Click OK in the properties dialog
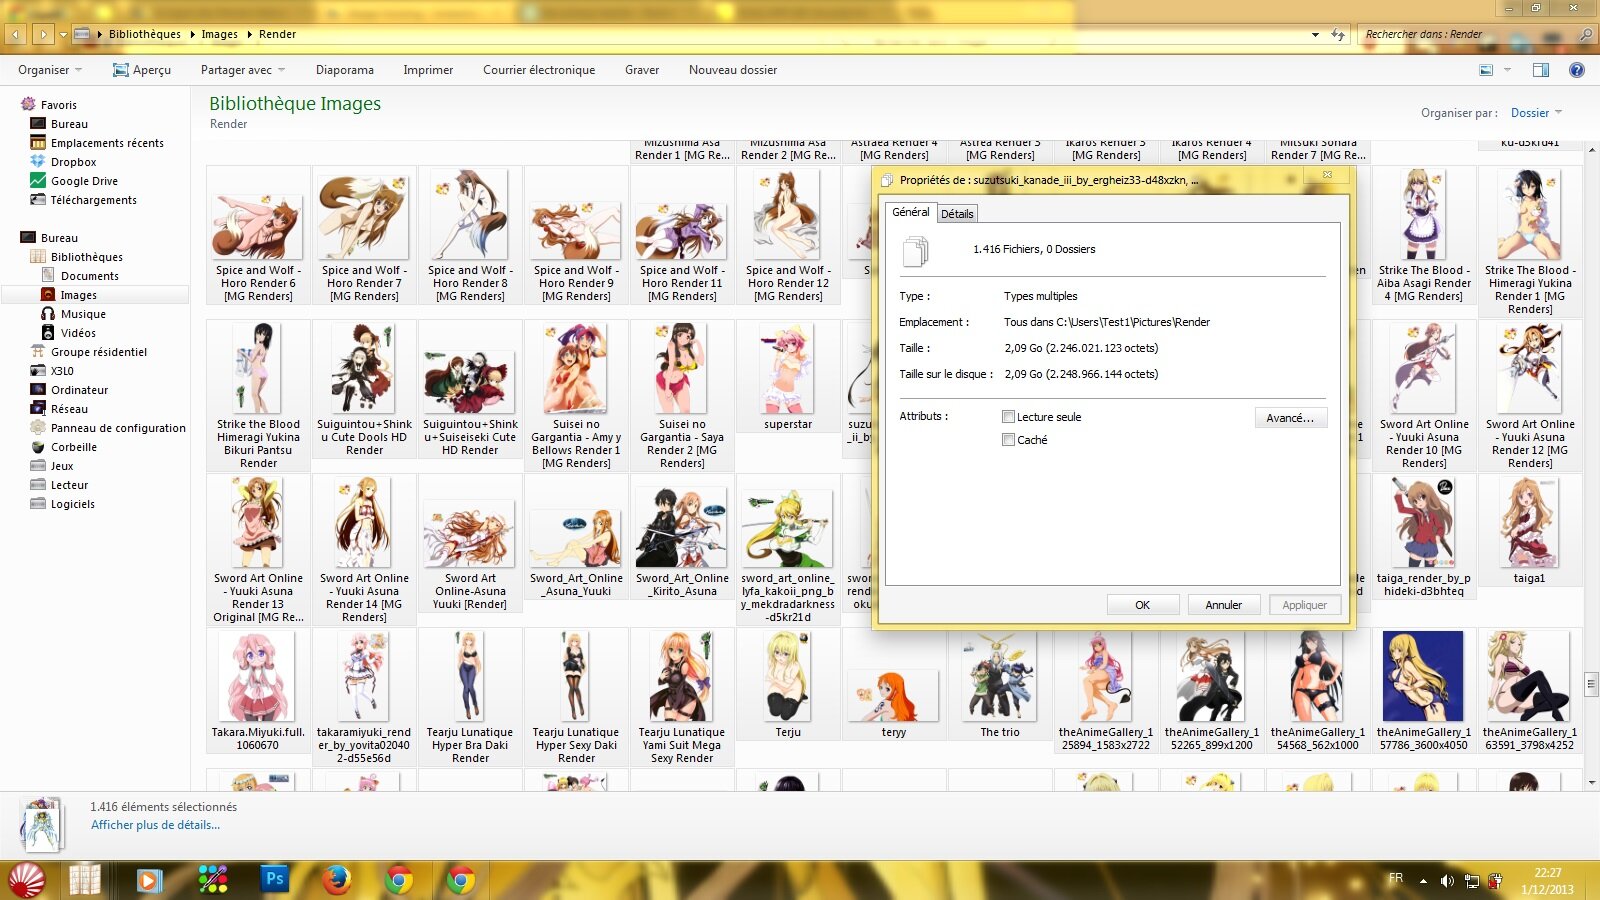Image resolution: width=1600 pixels, height=900 pixels. click(x=1143, y=605)
